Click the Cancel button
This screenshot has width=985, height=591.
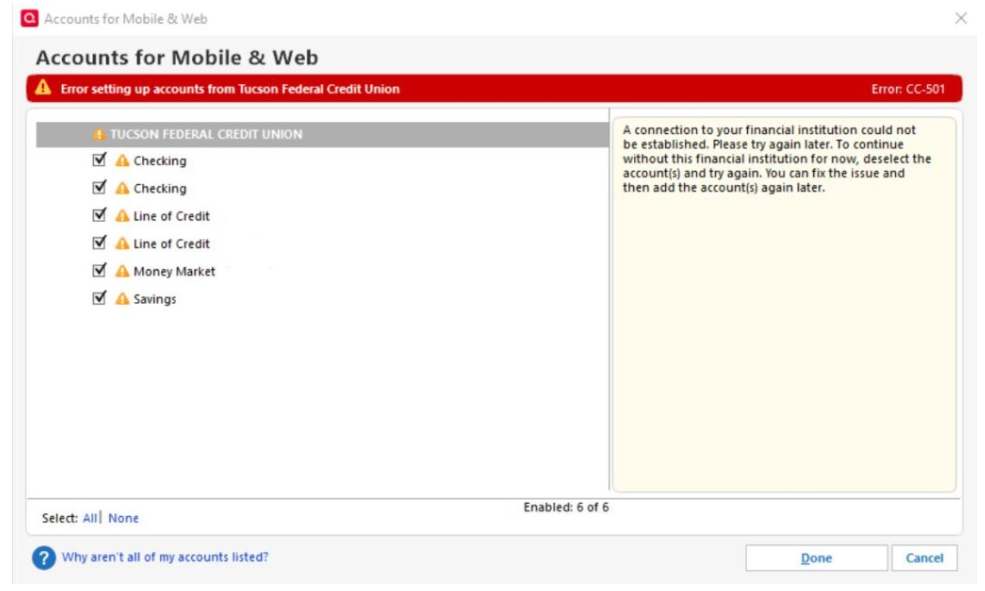coord(924,558)
